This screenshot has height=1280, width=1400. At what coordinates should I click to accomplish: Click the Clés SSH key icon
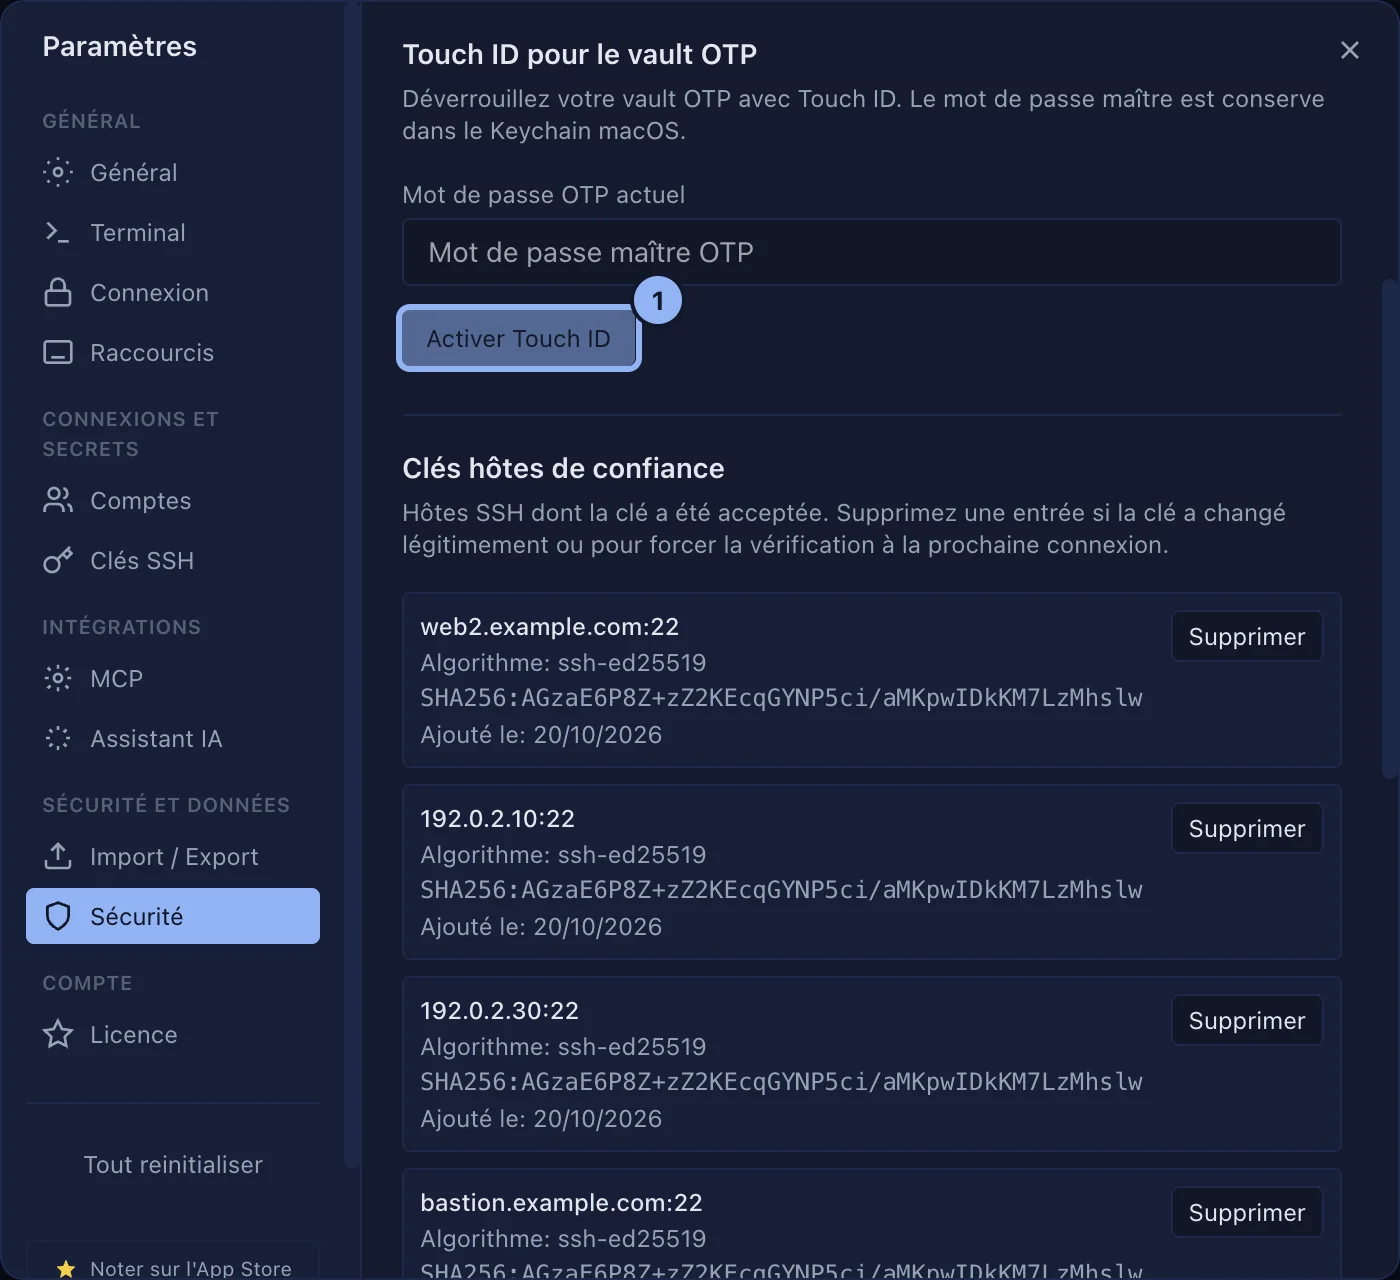coord(58,560)
